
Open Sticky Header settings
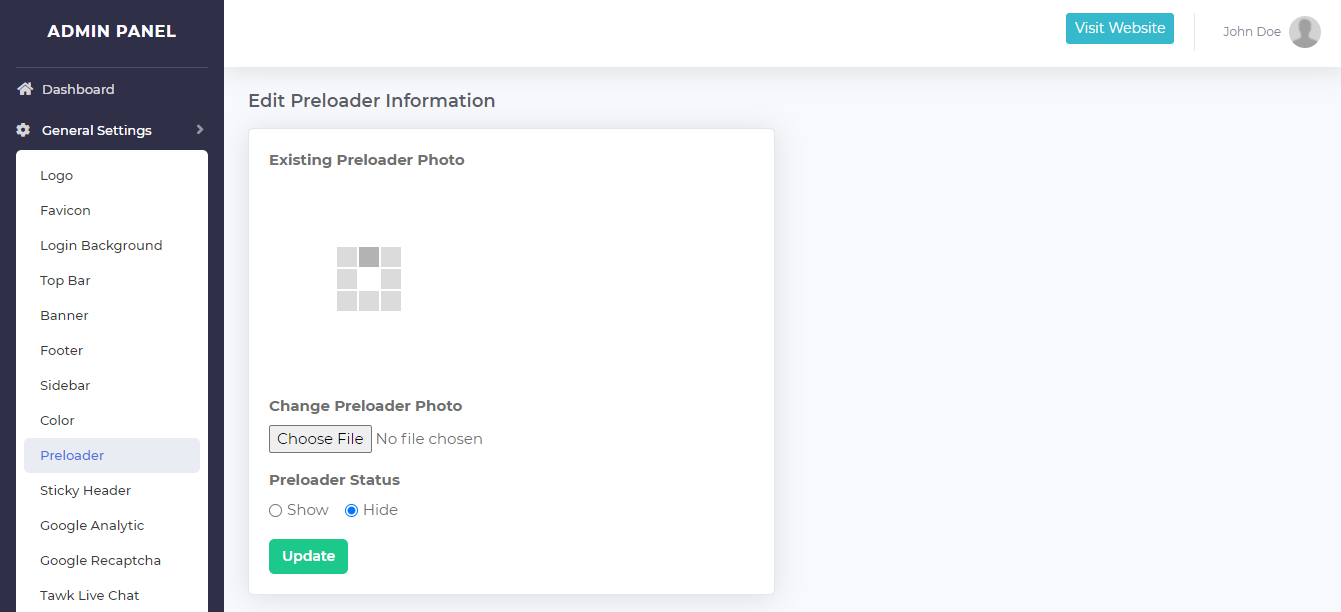85,491
